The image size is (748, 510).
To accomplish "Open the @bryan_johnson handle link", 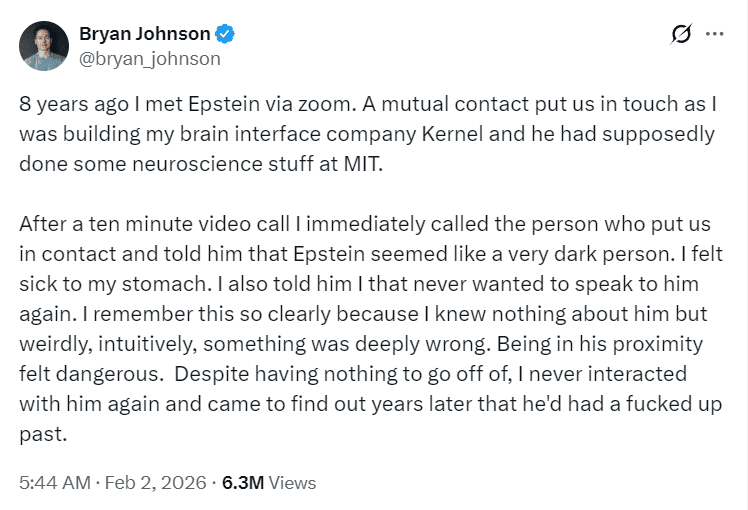I will click(149, 58).
